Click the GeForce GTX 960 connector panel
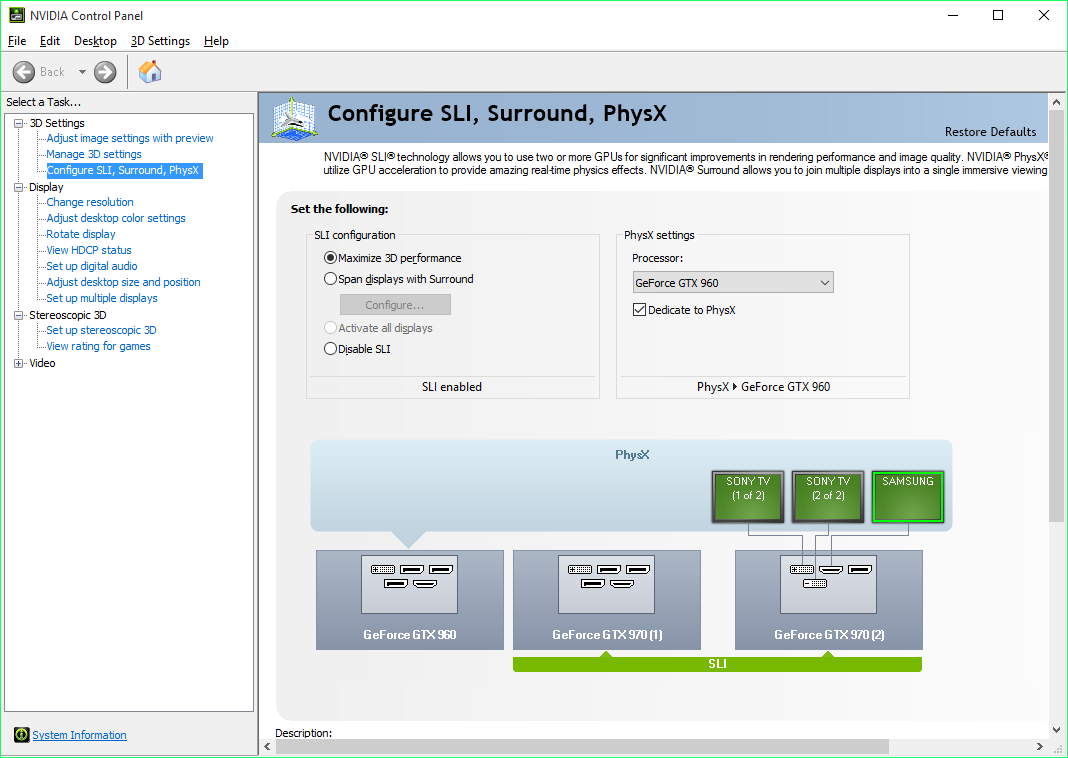 pos(409,584)
